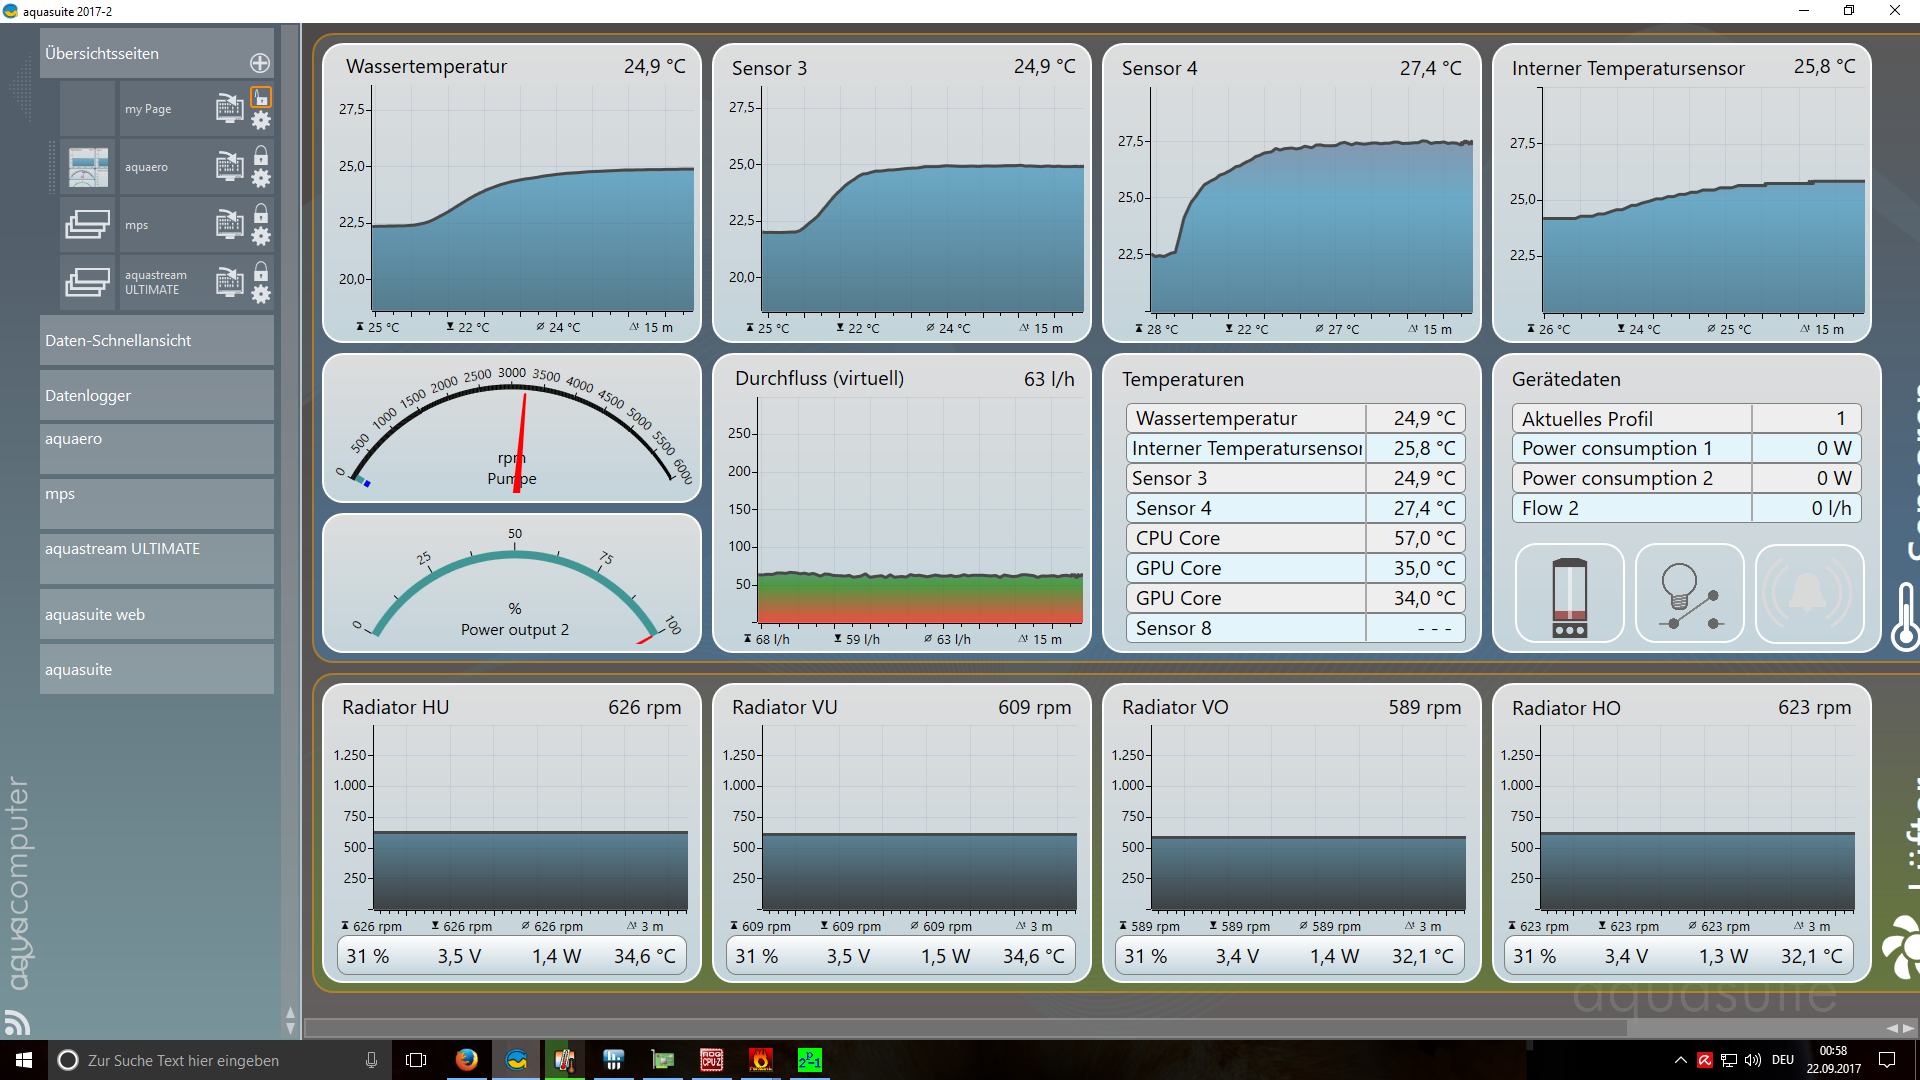Click the alarm bell icon in Gerätedaten

(x=1808, y=595)
